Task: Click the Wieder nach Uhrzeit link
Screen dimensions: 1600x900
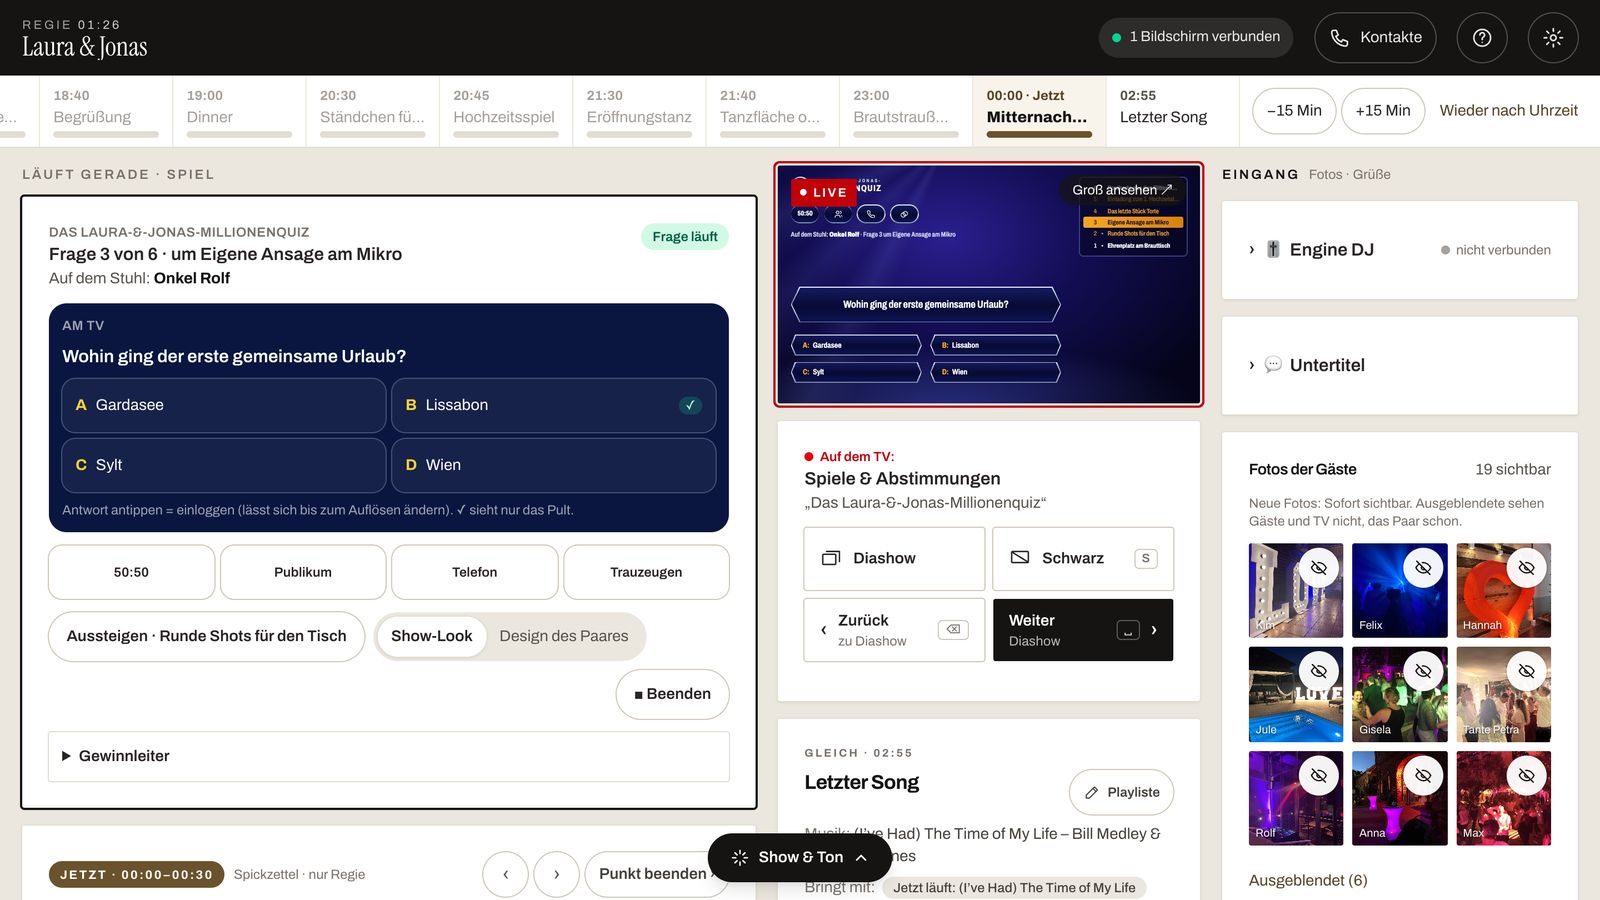Action: (1508, 111)
